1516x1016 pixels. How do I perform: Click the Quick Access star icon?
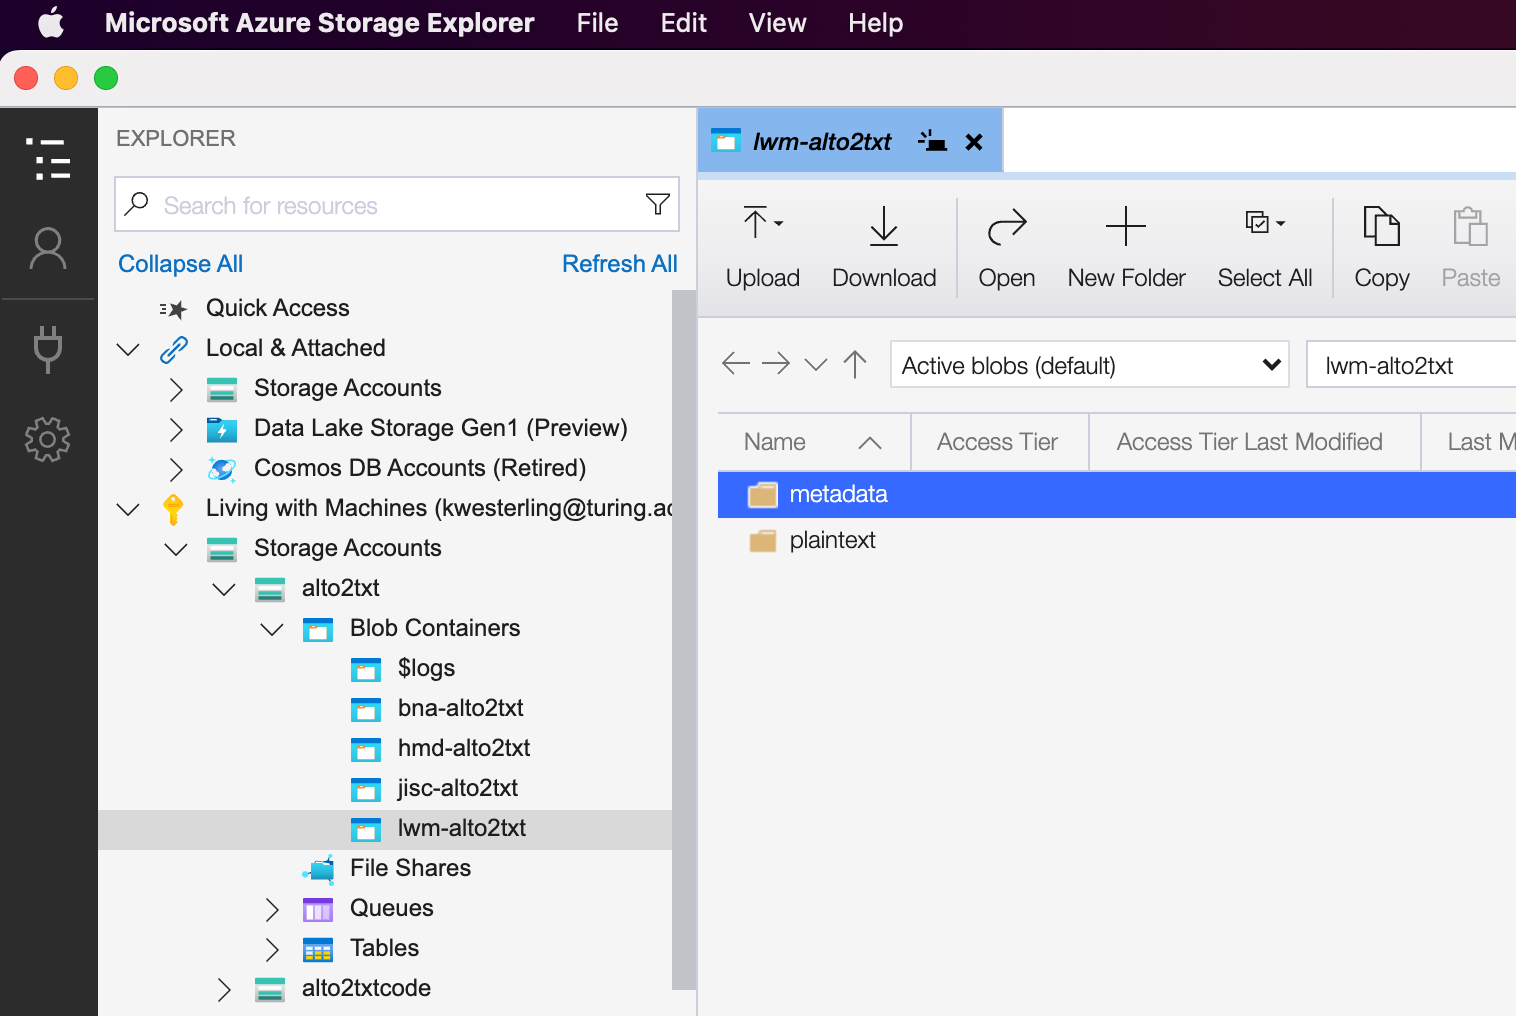(x=173, y=309)
